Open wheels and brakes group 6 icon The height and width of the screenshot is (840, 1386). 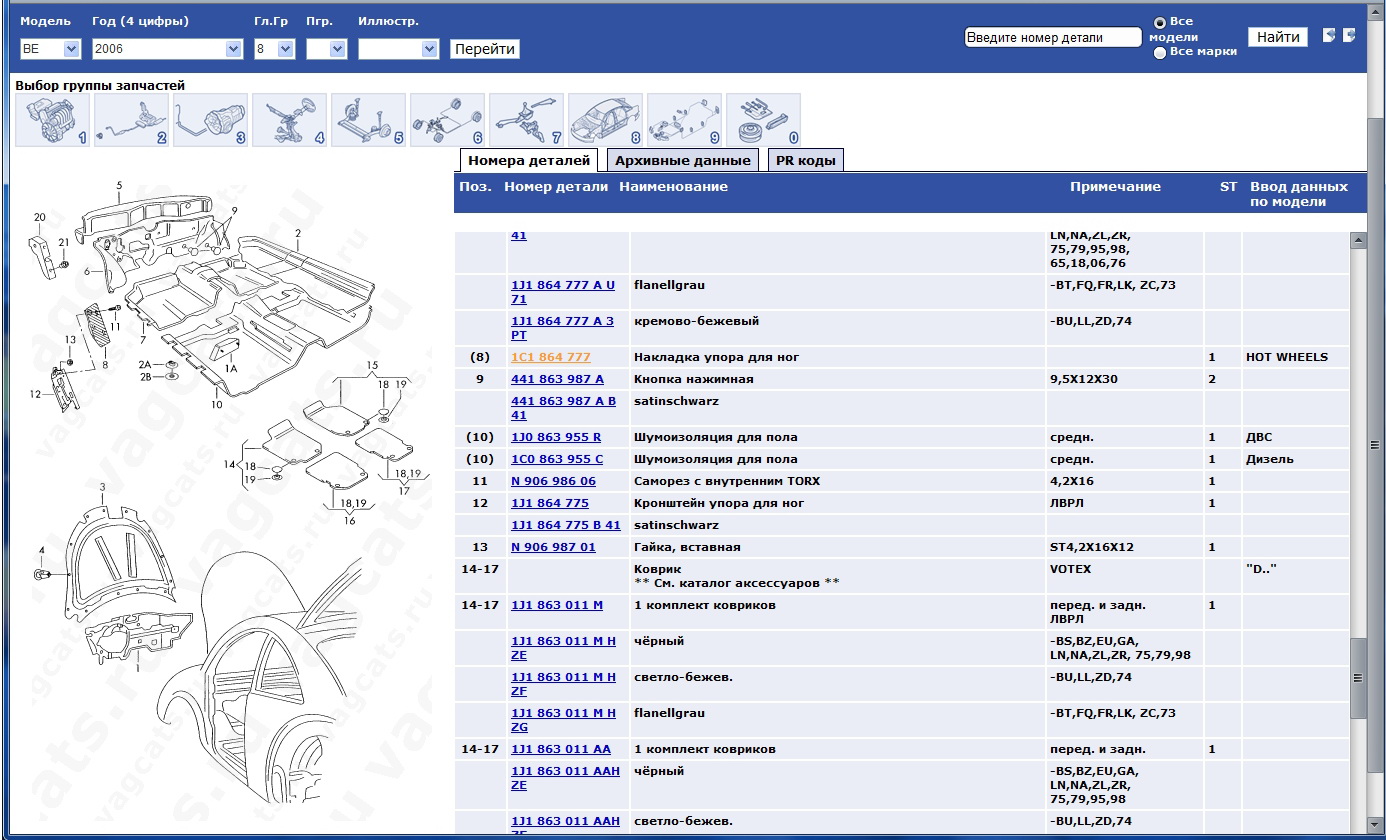click(x=447, y=120)
